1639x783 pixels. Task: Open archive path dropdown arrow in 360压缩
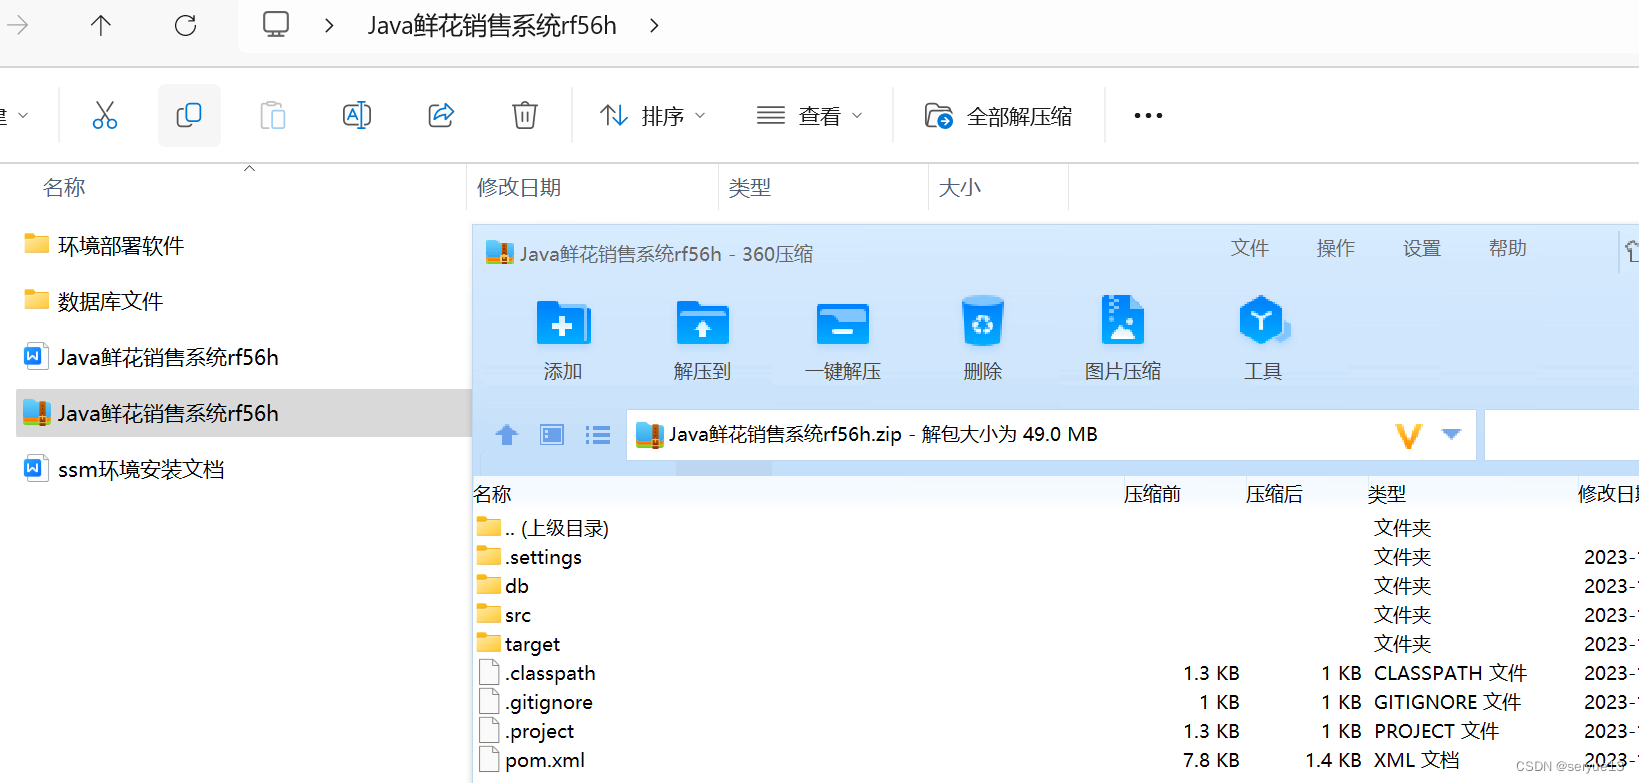[1452, 434]
